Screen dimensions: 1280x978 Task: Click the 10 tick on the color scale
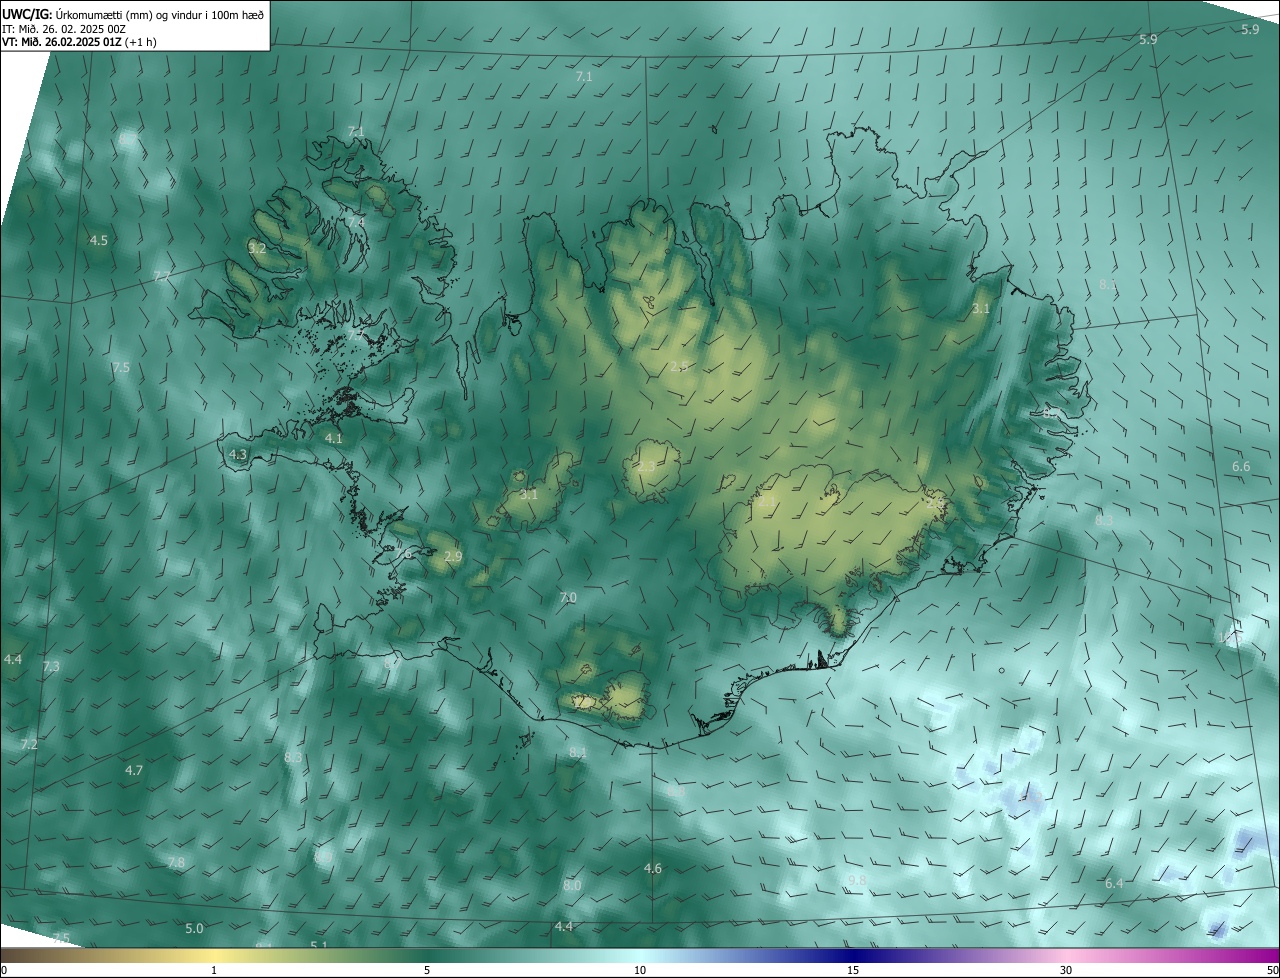coord(640,971)
